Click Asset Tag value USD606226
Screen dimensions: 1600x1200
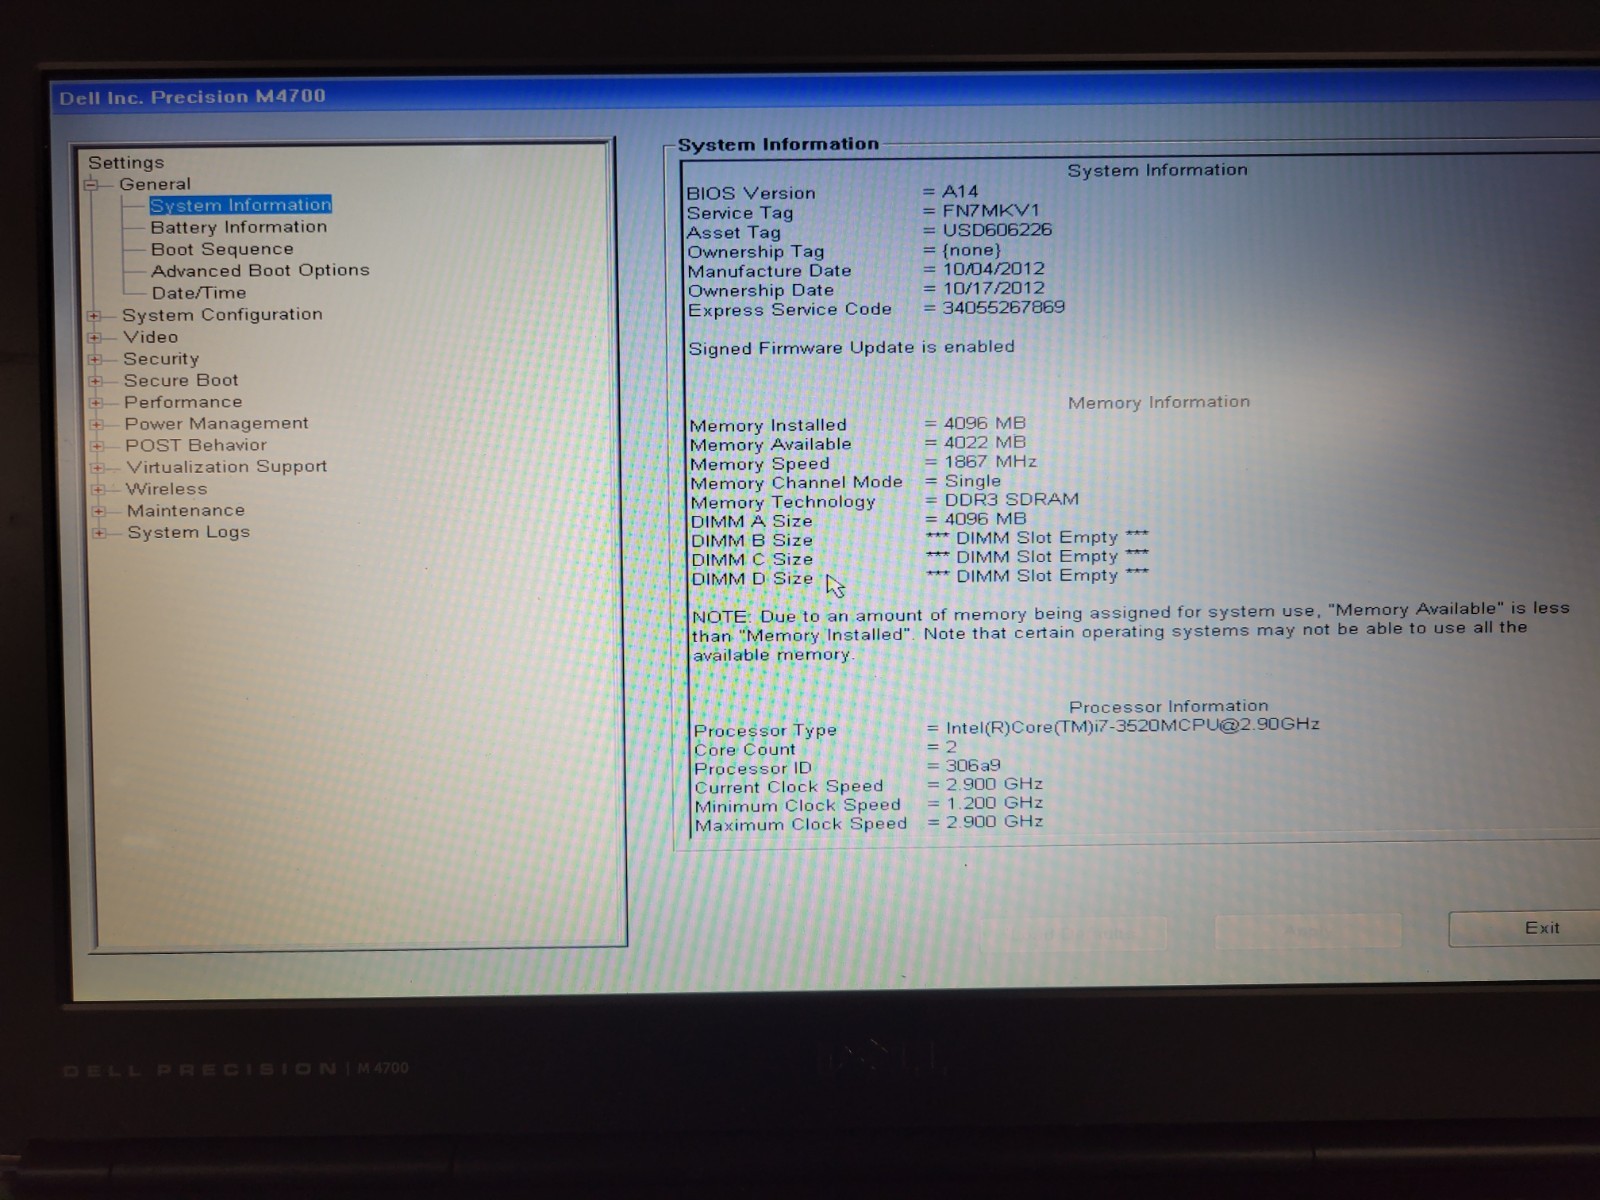pos(997,230)
